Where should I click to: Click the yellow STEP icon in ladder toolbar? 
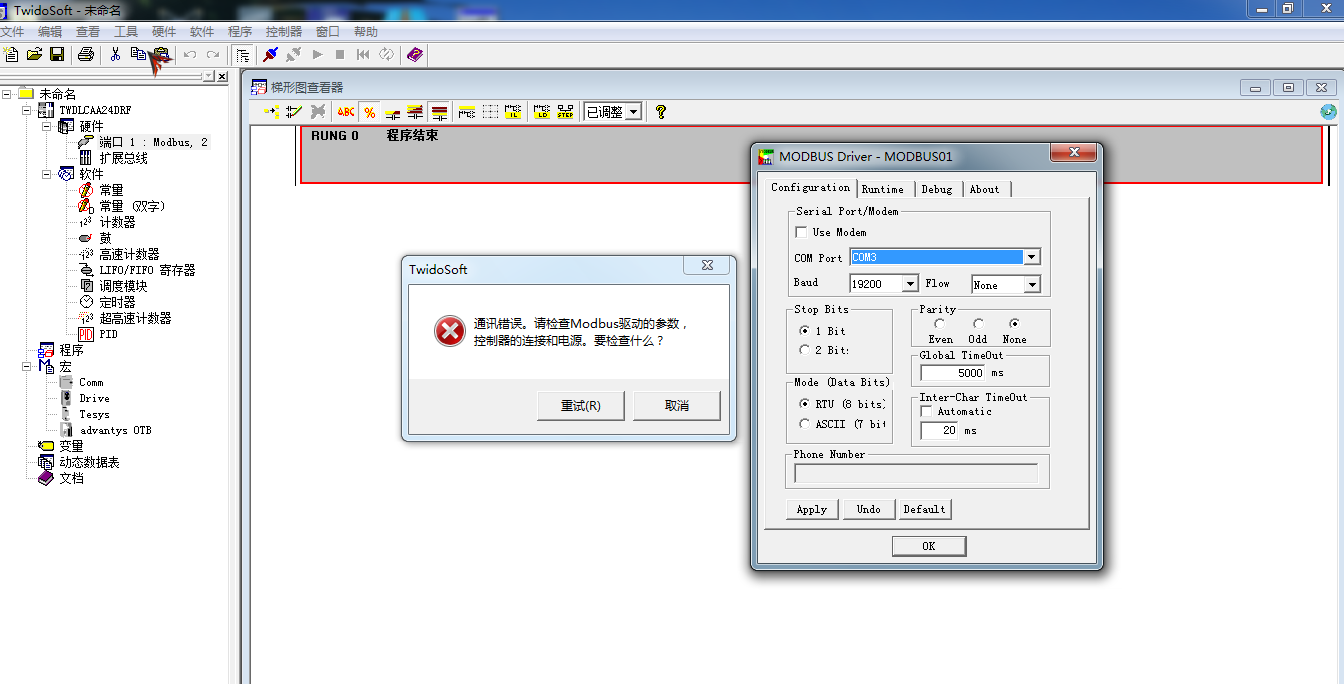(566, 112)
